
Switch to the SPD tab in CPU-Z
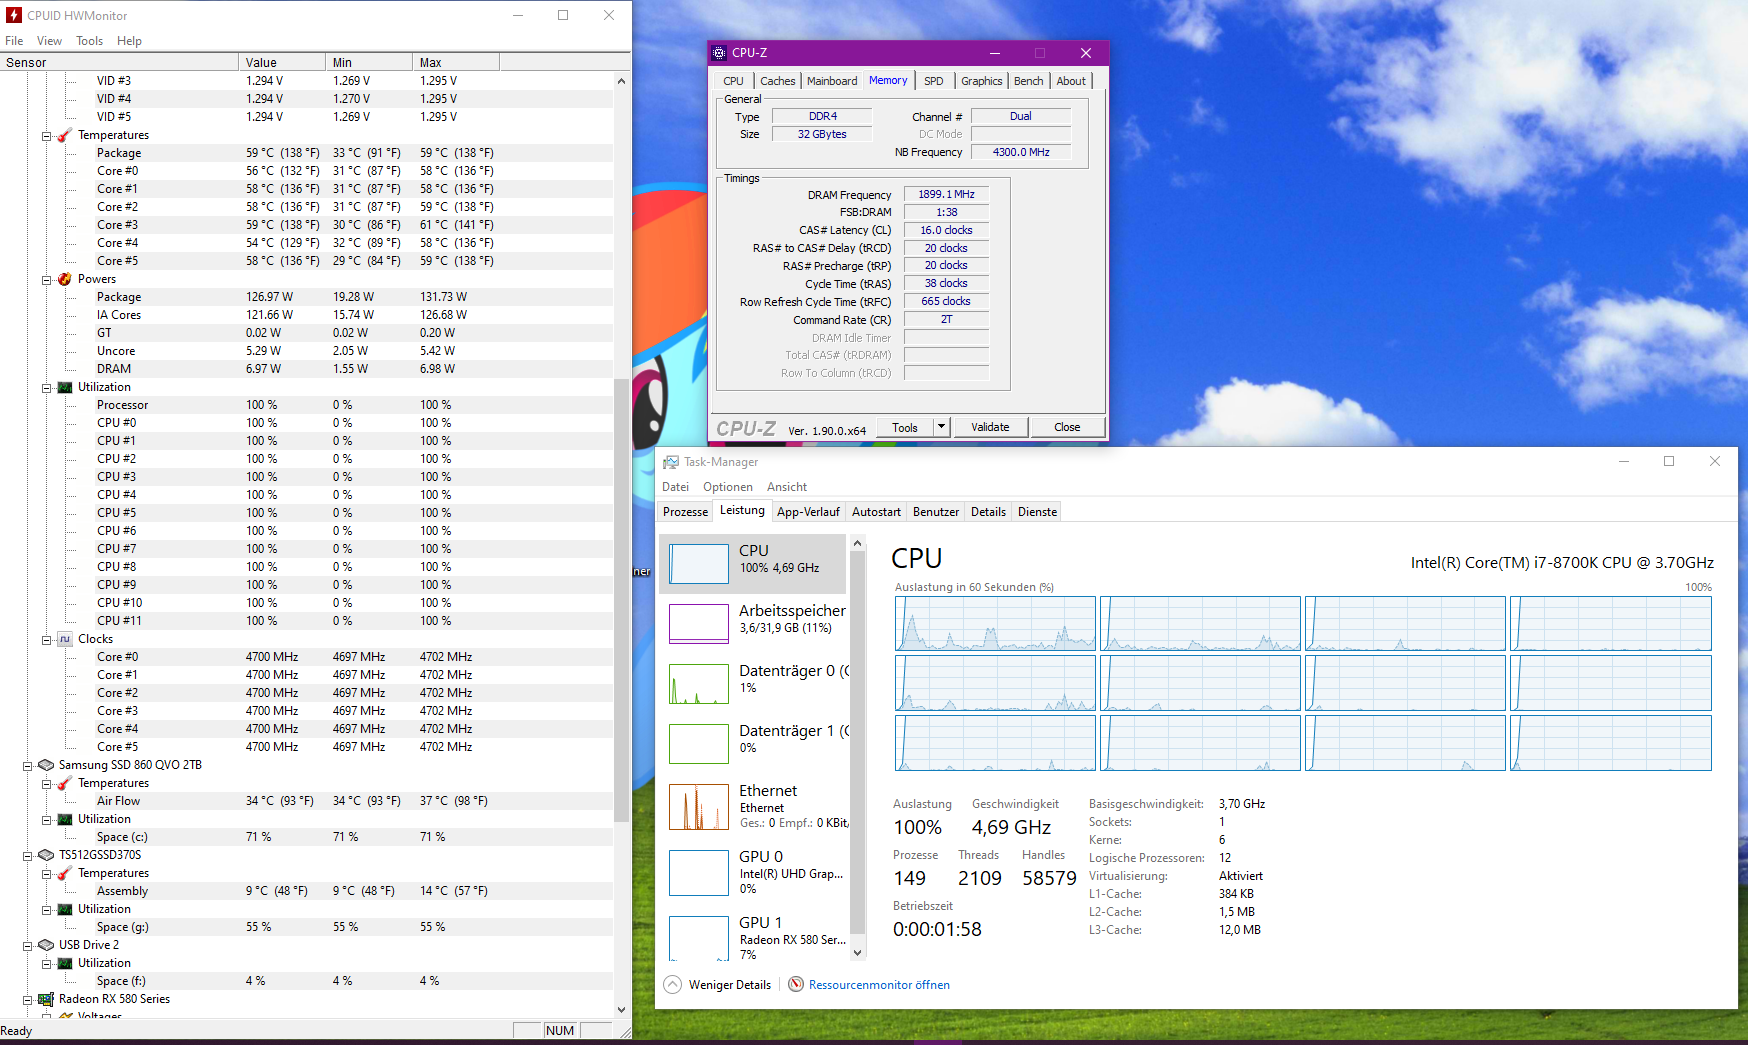pyautogui.click(x=934, y=81)
